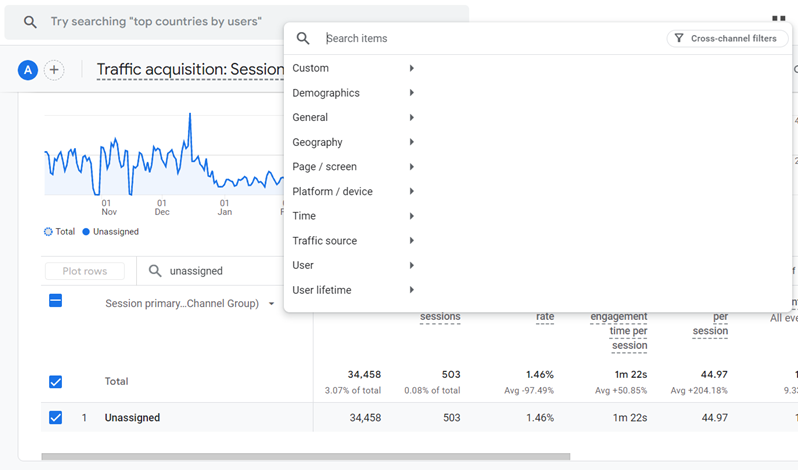Select the Geography menu category
The width and height of the screenshot is (798, 470).
pyautogui.click(x=317, y=142)
